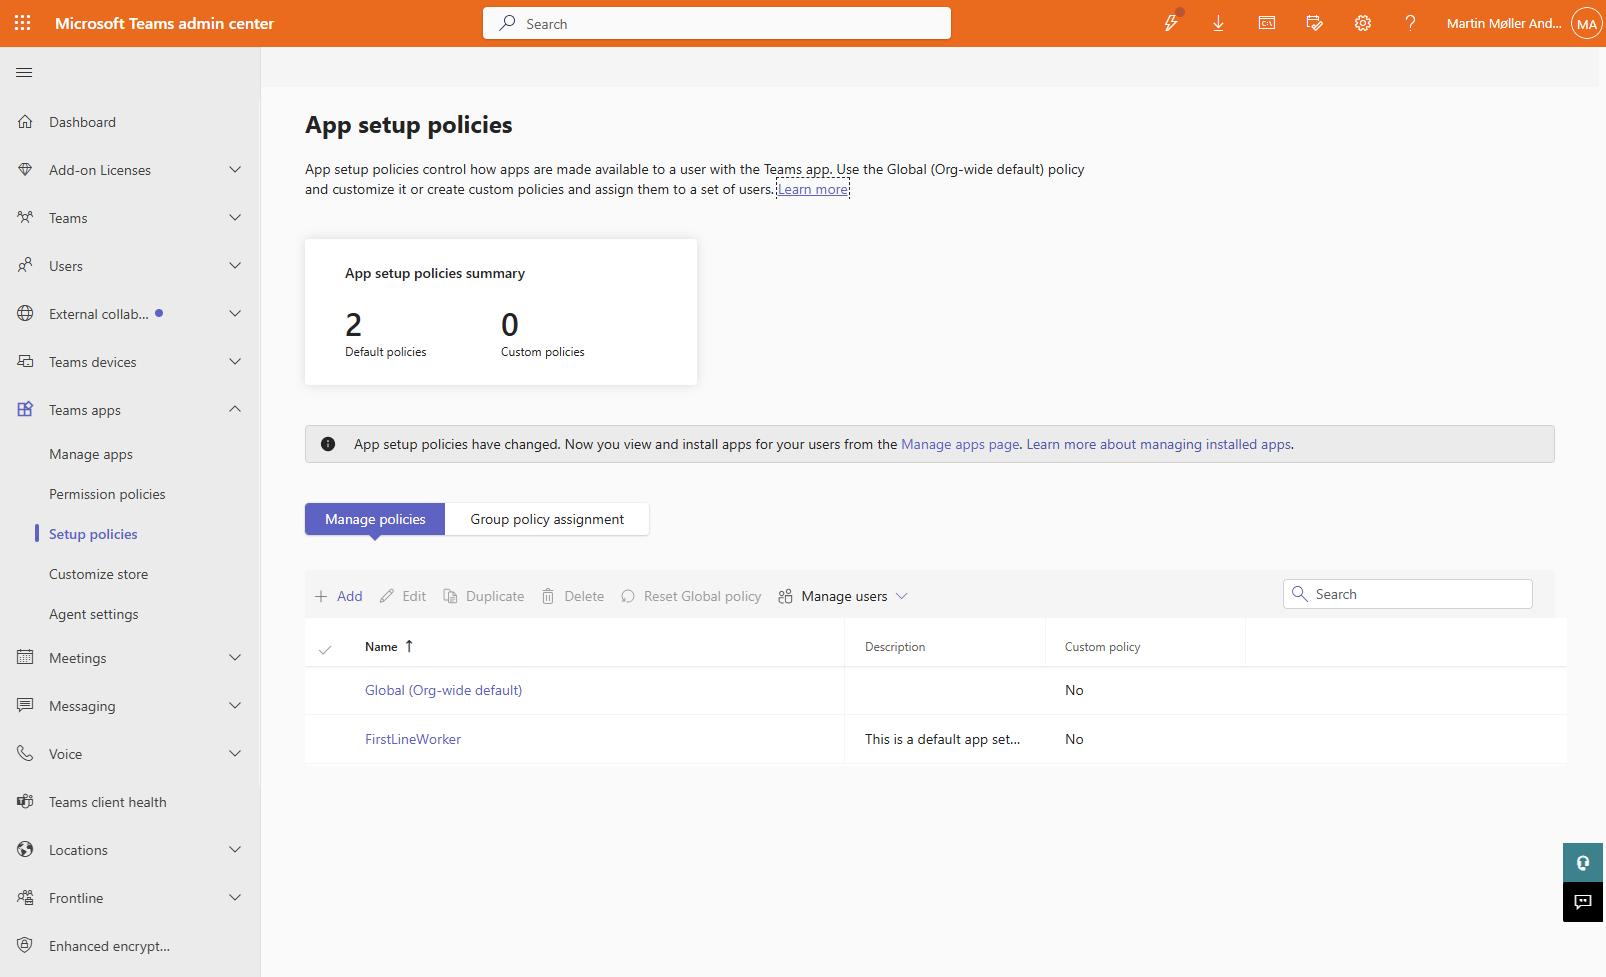This screenshot has width=1606, height=977.
Task: Follow the Learn more link
Action: tap(813, 189)
